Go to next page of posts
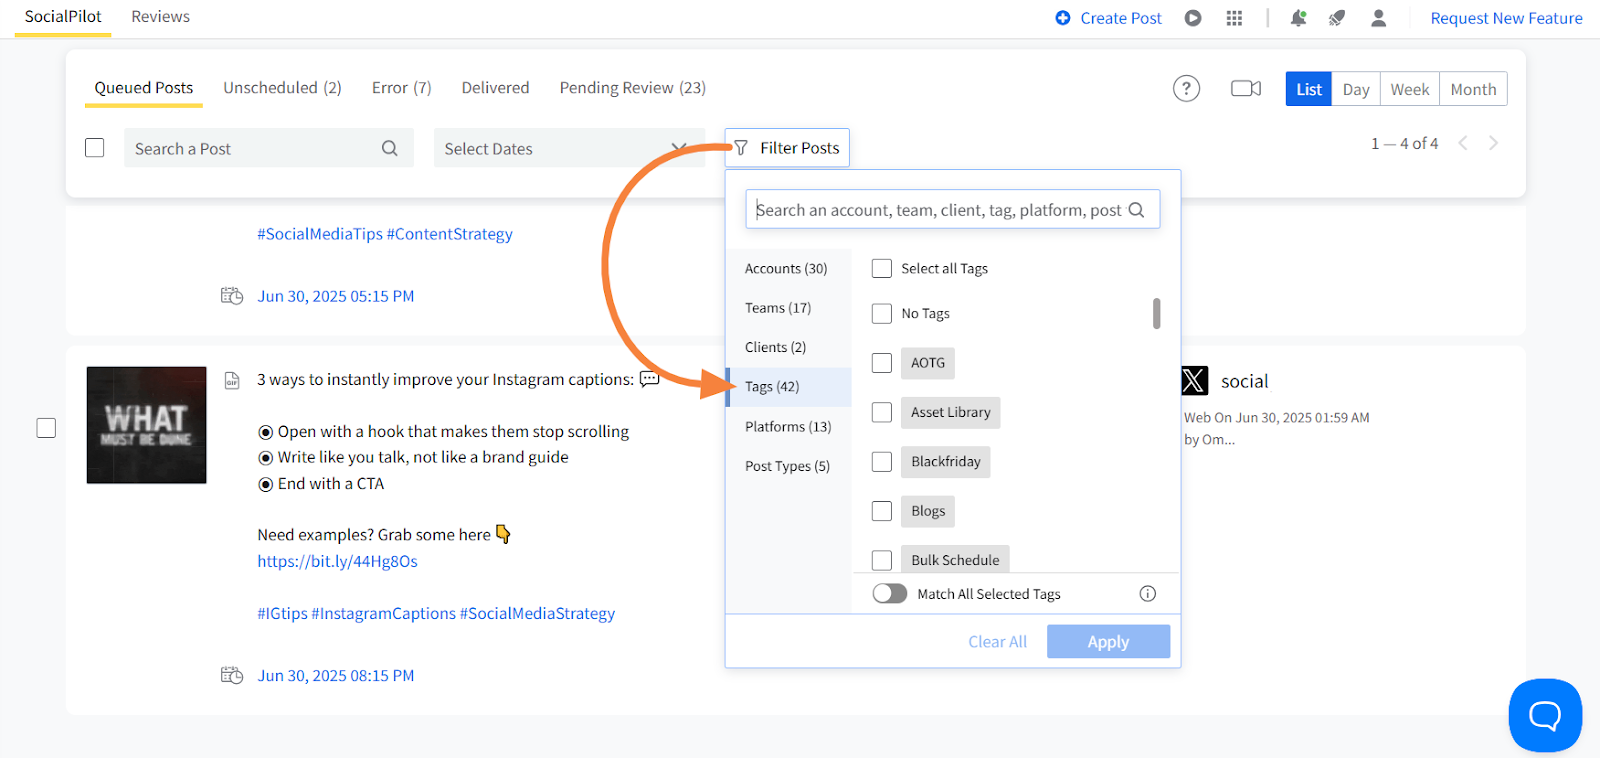 (1493, 144)
